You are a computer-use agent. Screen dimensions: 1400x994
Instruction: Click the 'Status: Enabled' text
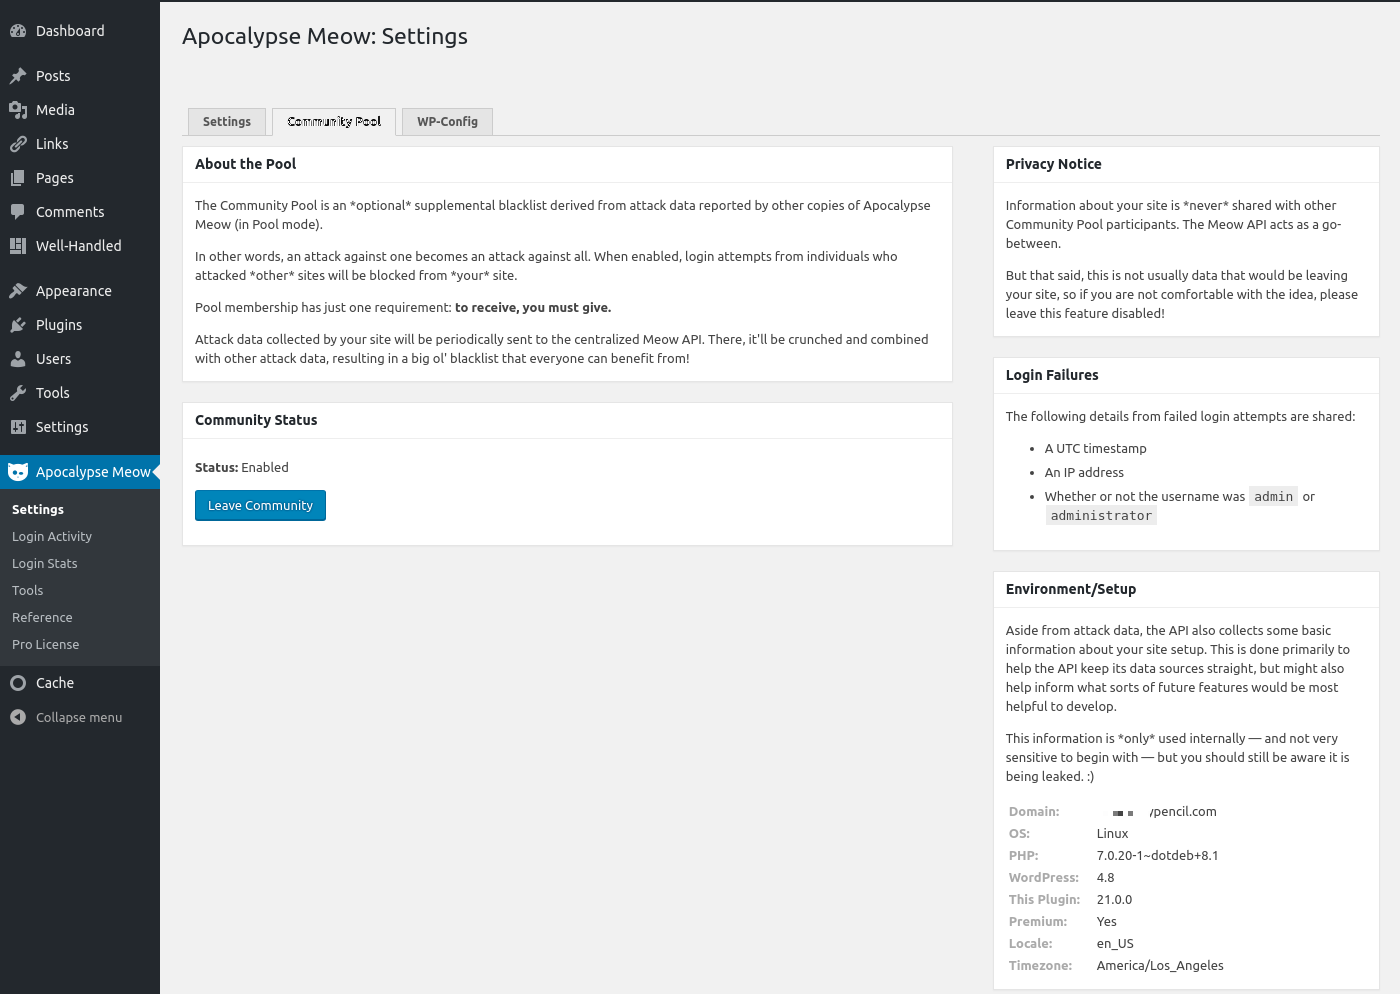pos(242,468)
